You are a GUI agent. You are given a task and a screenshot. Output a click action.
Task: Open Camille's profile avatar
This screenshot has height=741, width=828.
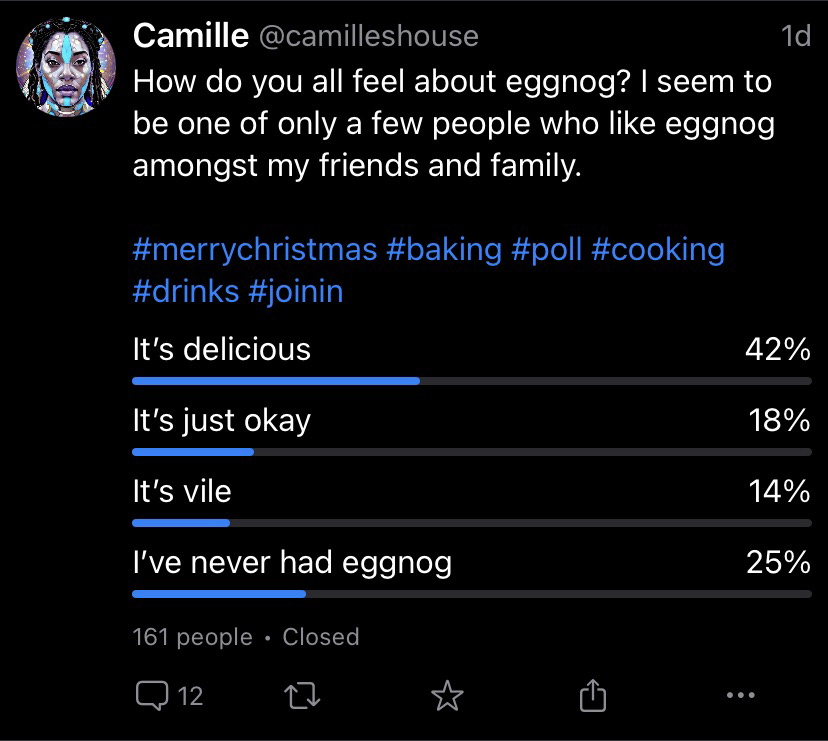(66, 67)
